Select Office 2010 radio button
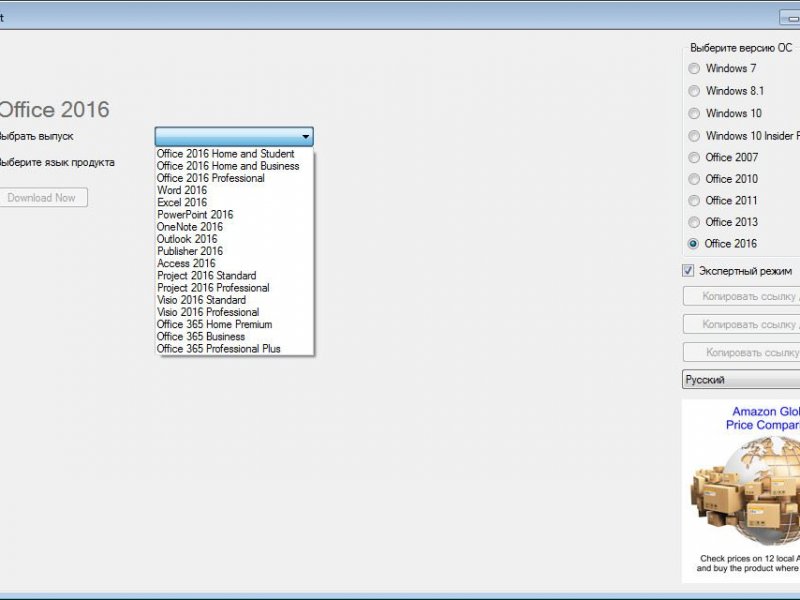 tap(694, 179)
